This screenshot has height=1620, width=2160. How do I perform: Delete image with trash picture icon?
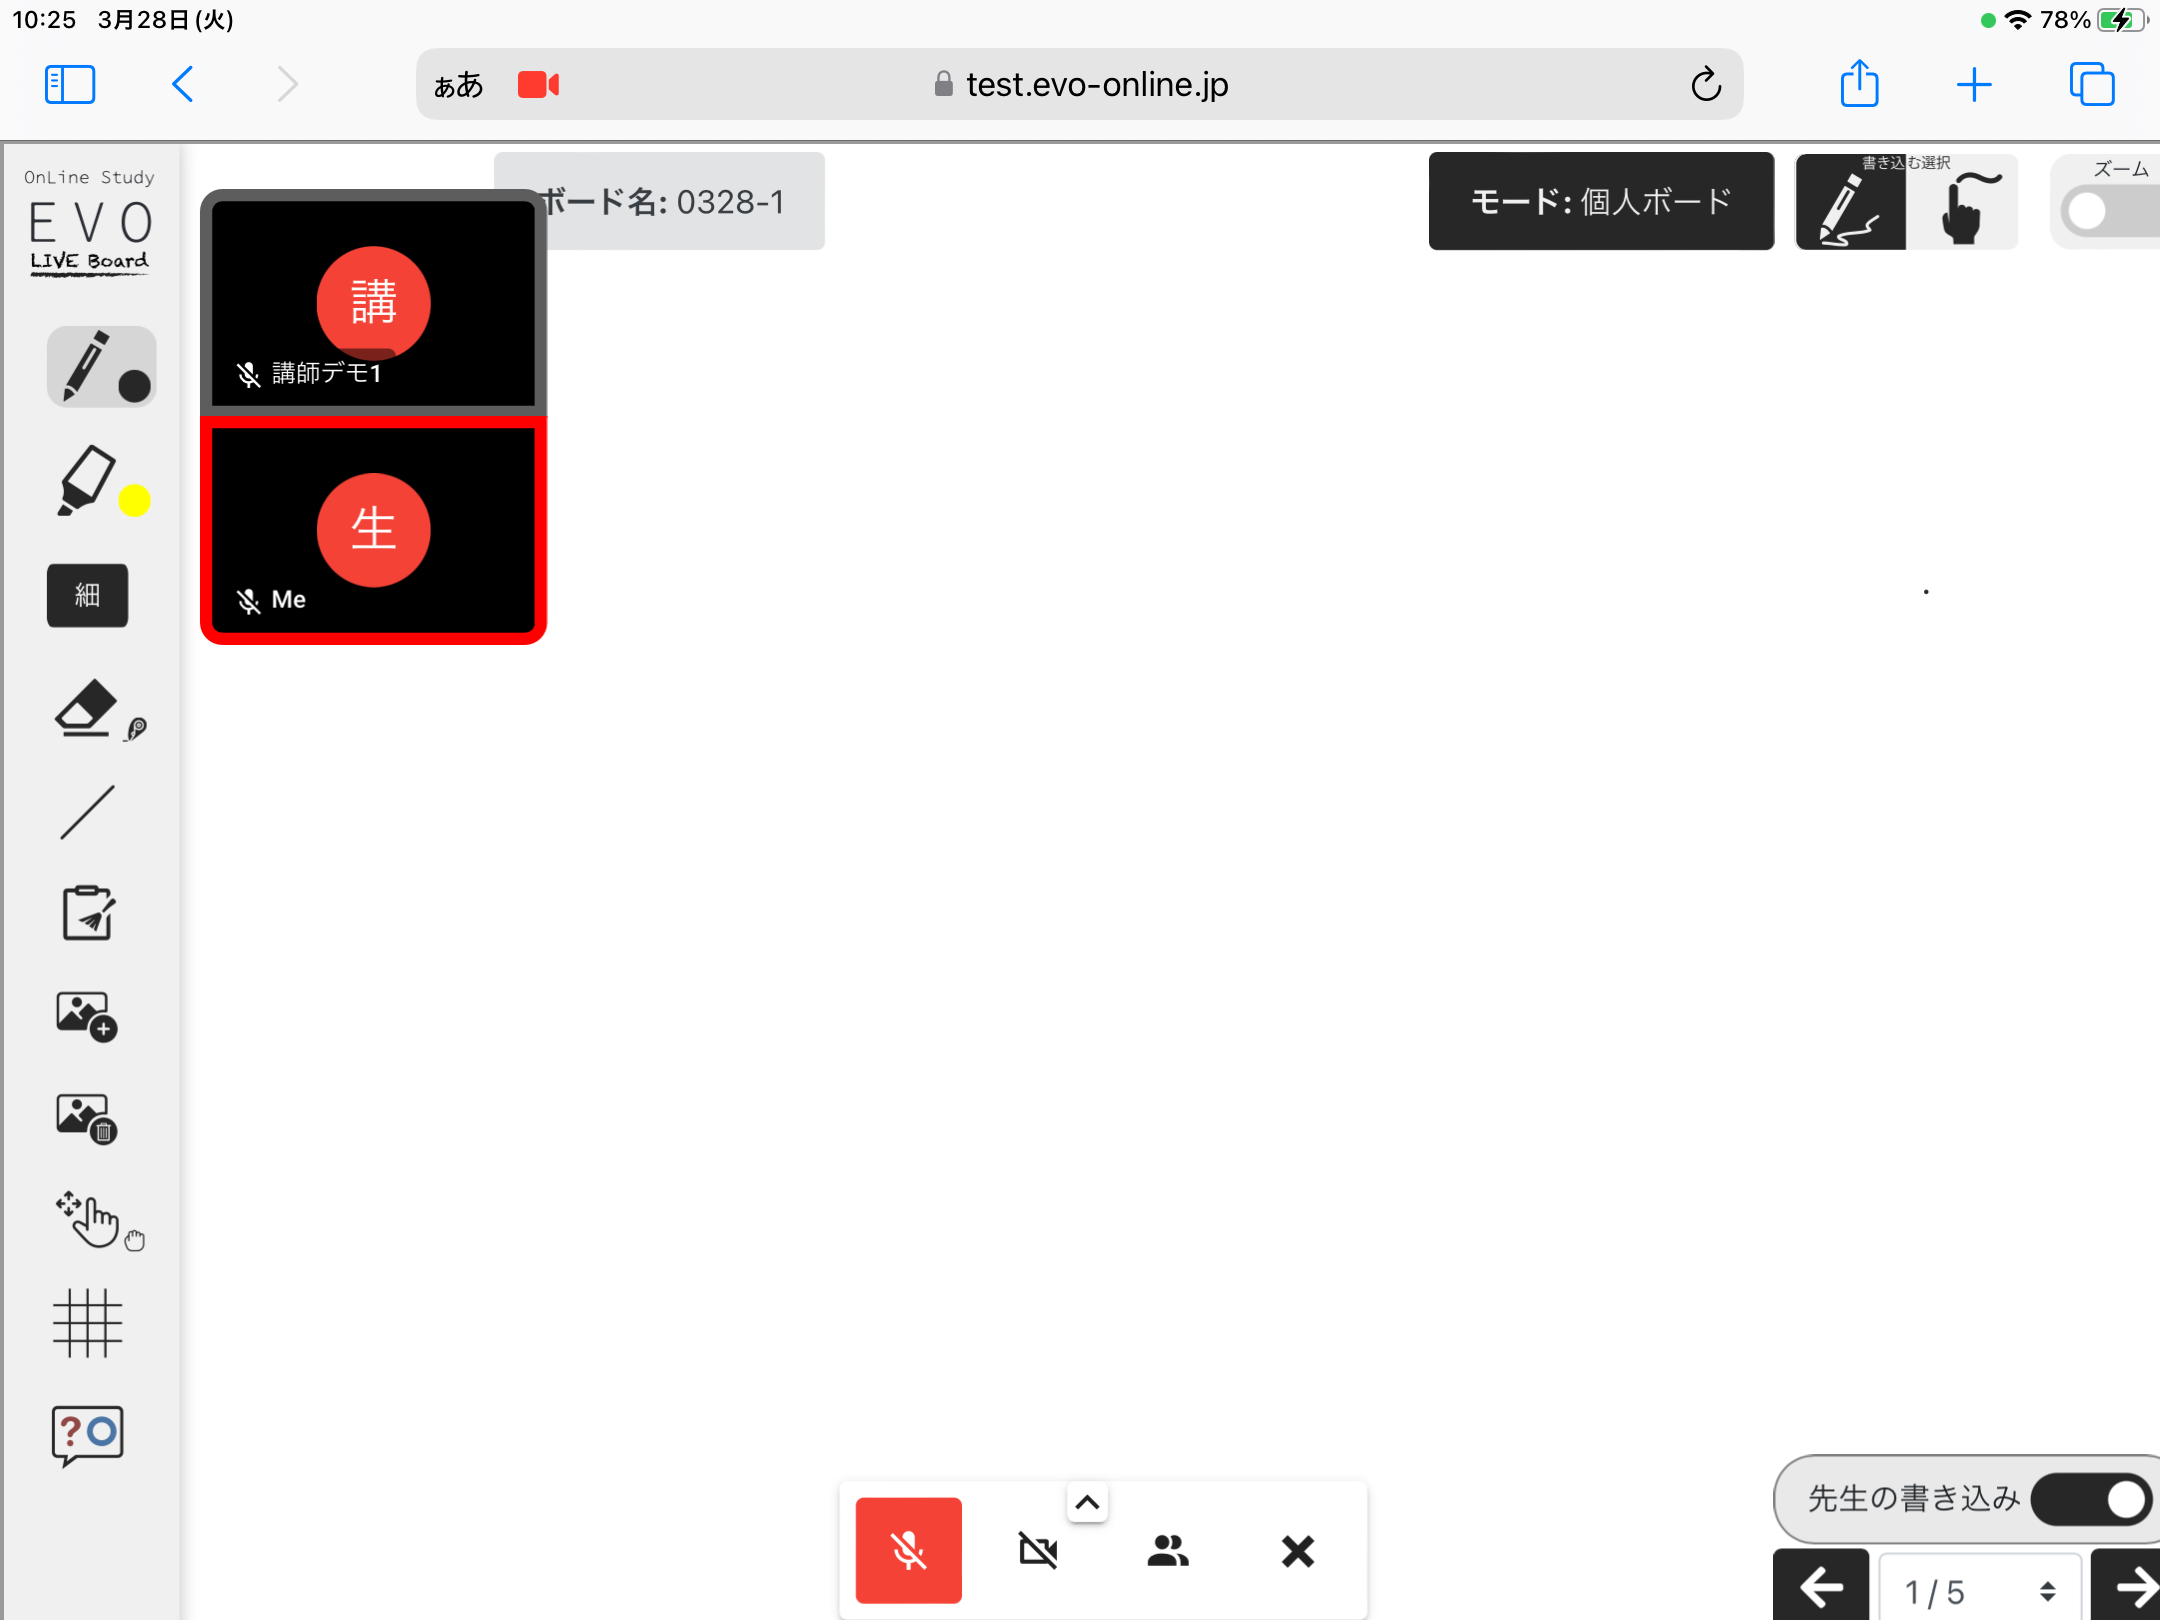pyautogui.click(x=87, y=1118)
